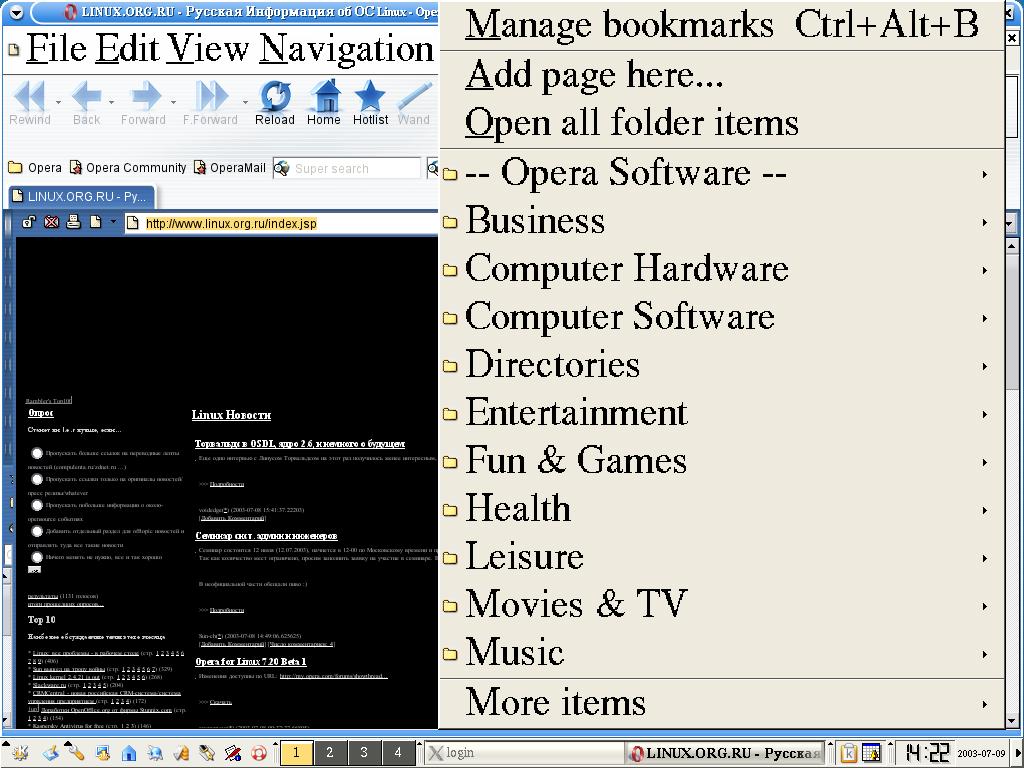Choose Open all folder items
The width and height of the screenshot is (1024, 768).
[722, 123]
